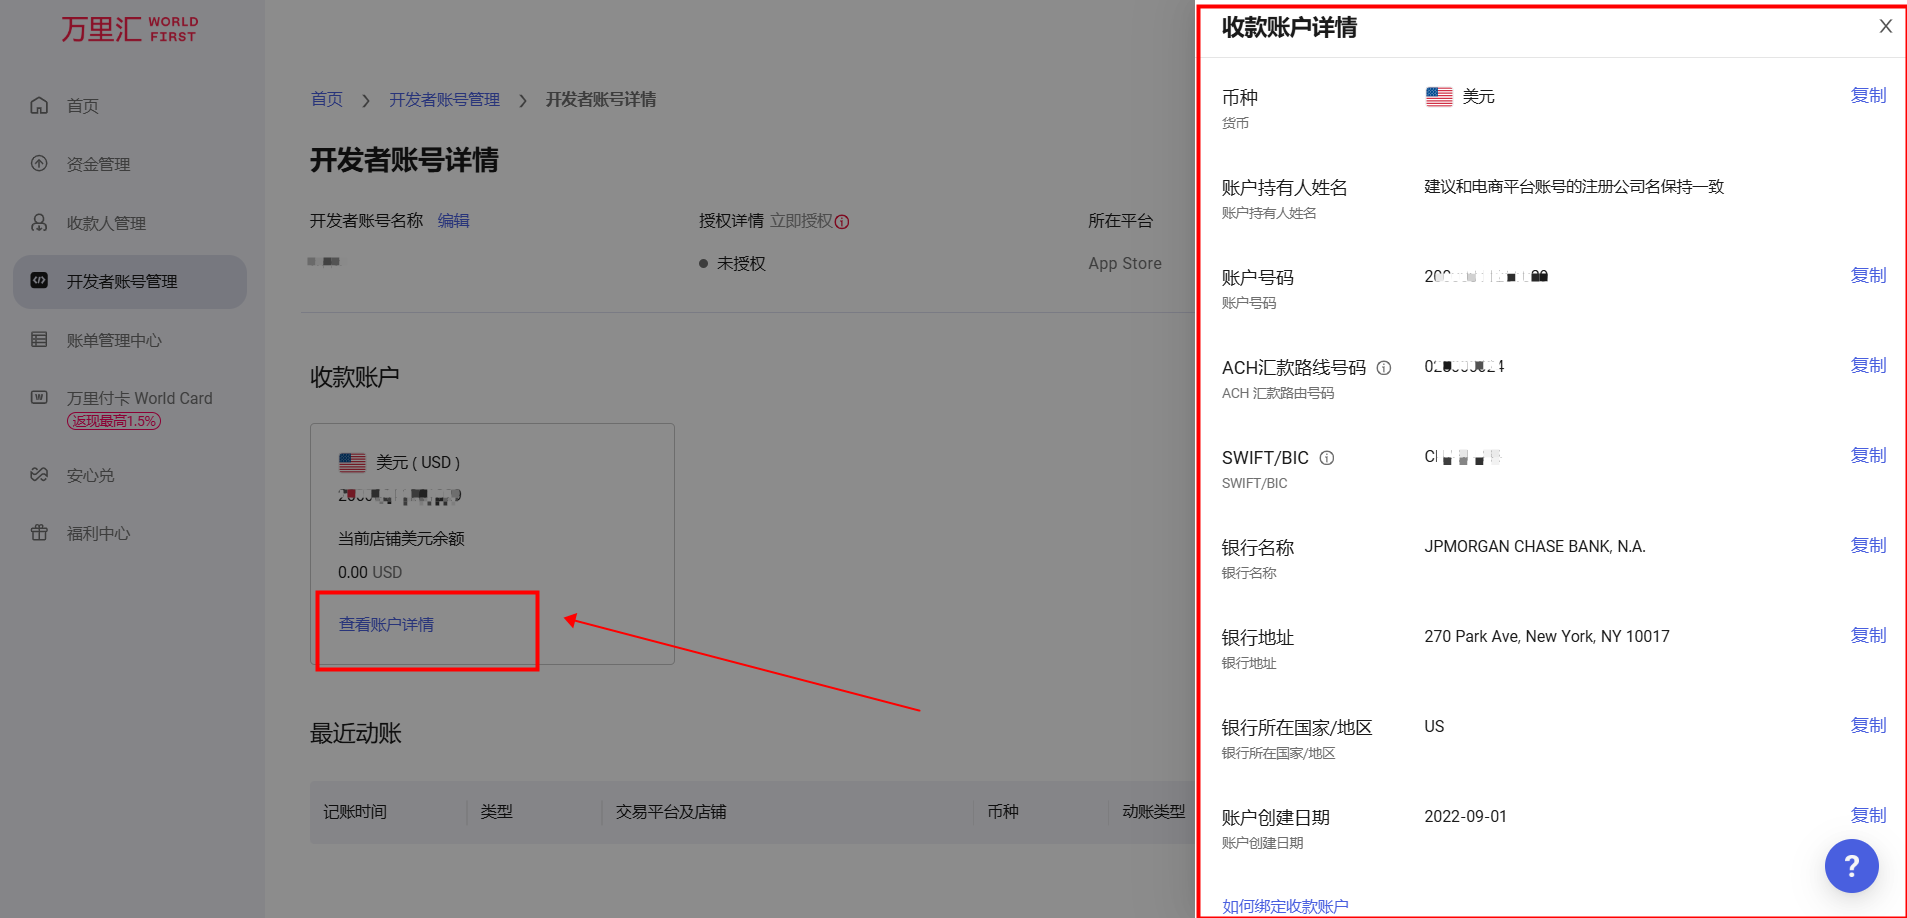Click 开发者账号管理 breadcrumb link
1907x918 pixels.
coord(445,99)
